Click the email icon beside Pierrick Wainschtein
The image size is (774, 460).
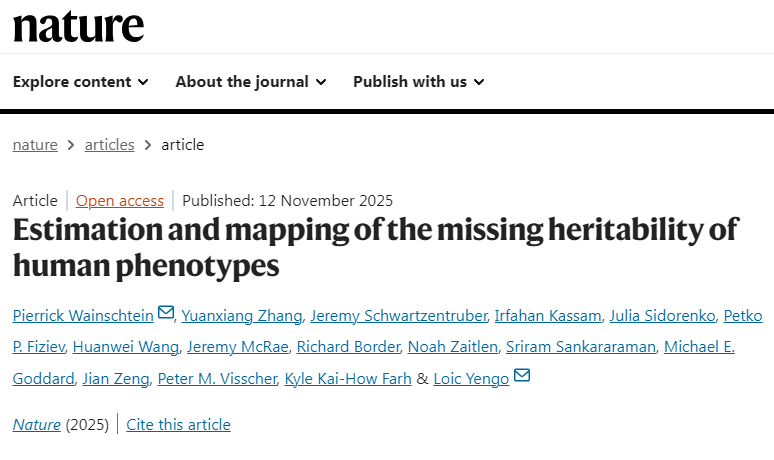click(166, 315)
